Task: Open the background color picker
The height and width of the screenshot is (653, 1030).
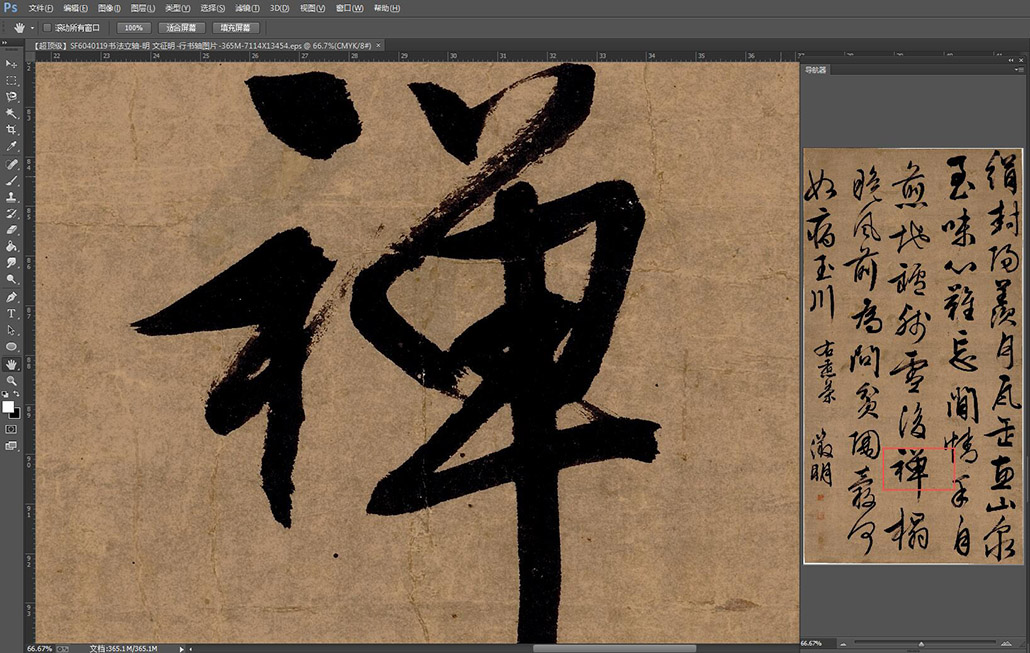Action: click(x=16, y=414)
